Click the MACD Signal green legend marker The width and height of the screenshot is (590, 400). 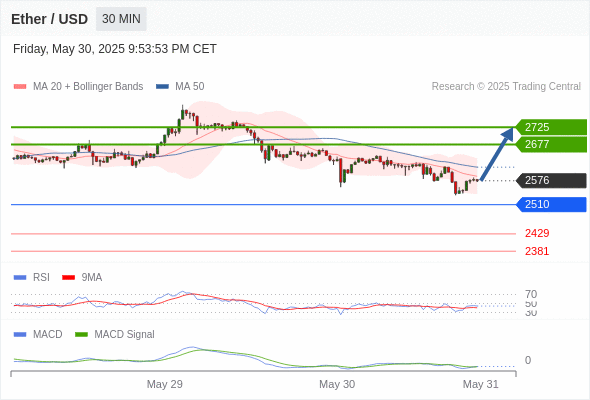click(81, 335)
